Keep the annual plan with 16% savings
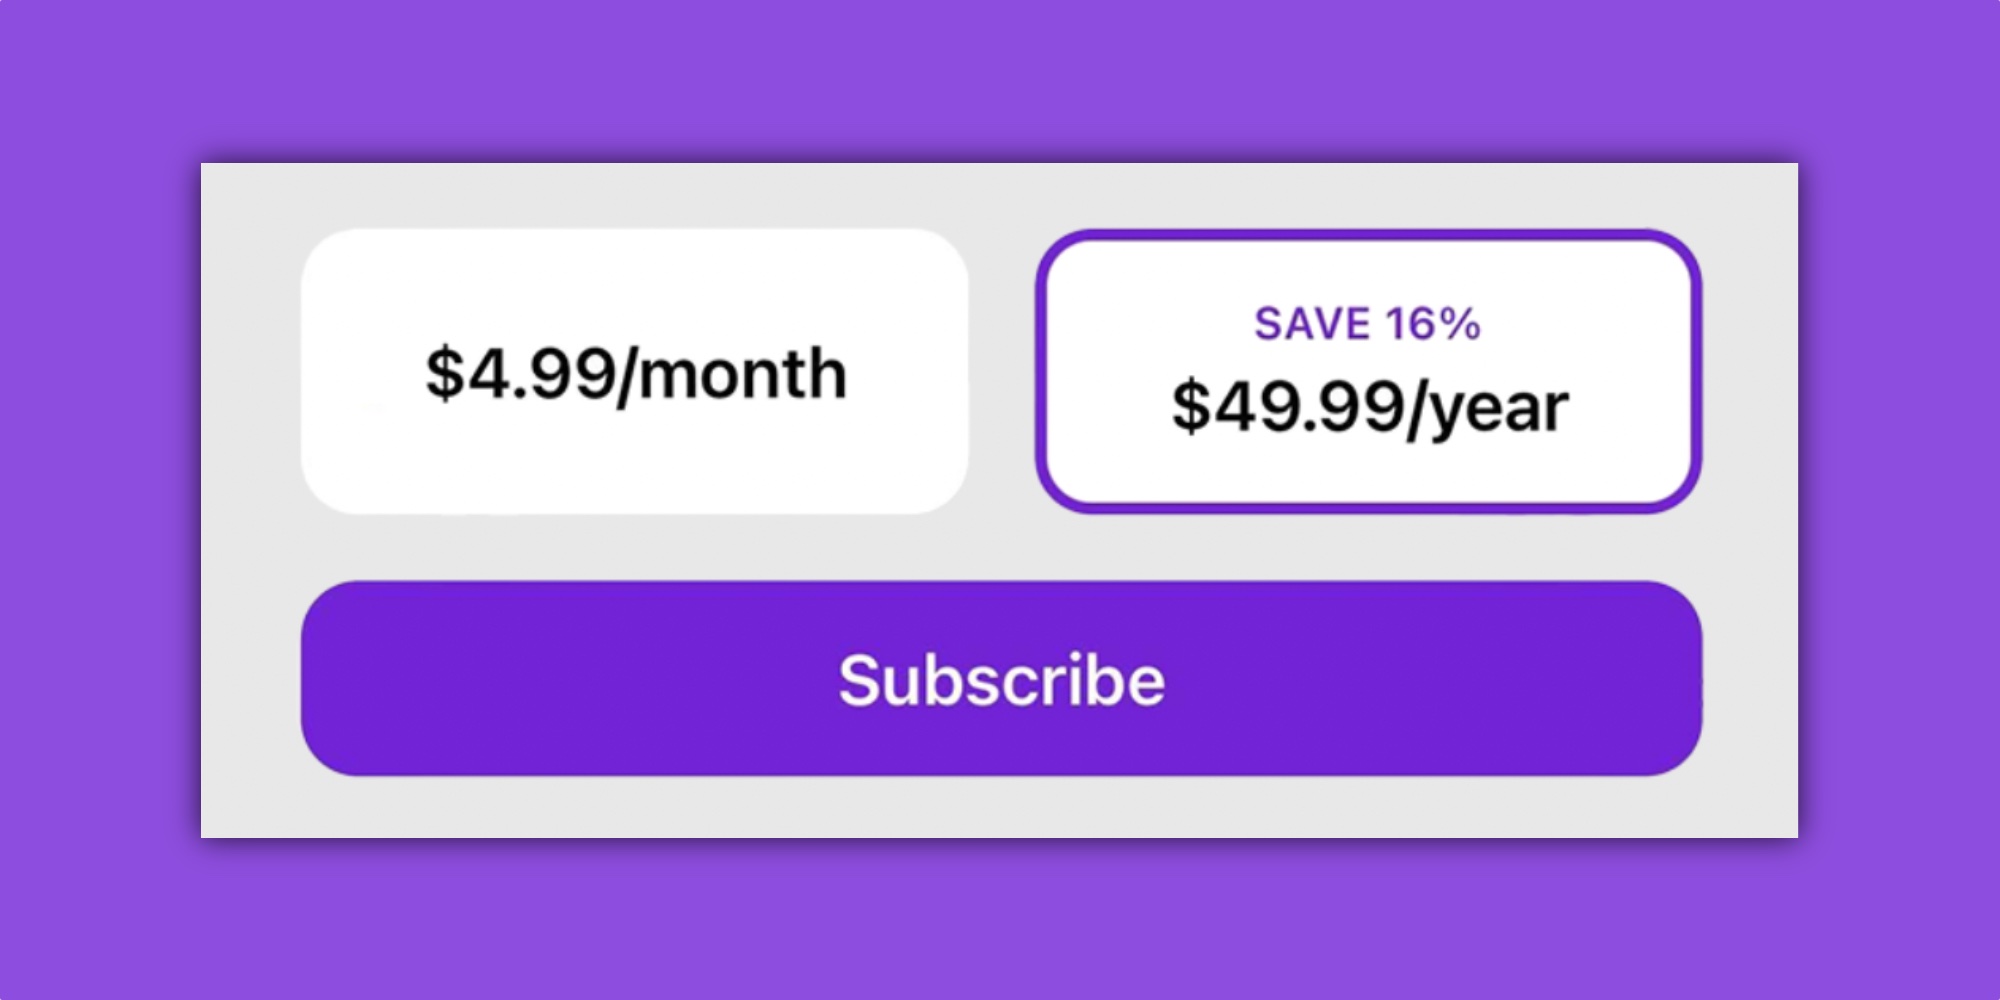2000x1000 pixels. 1368,371
